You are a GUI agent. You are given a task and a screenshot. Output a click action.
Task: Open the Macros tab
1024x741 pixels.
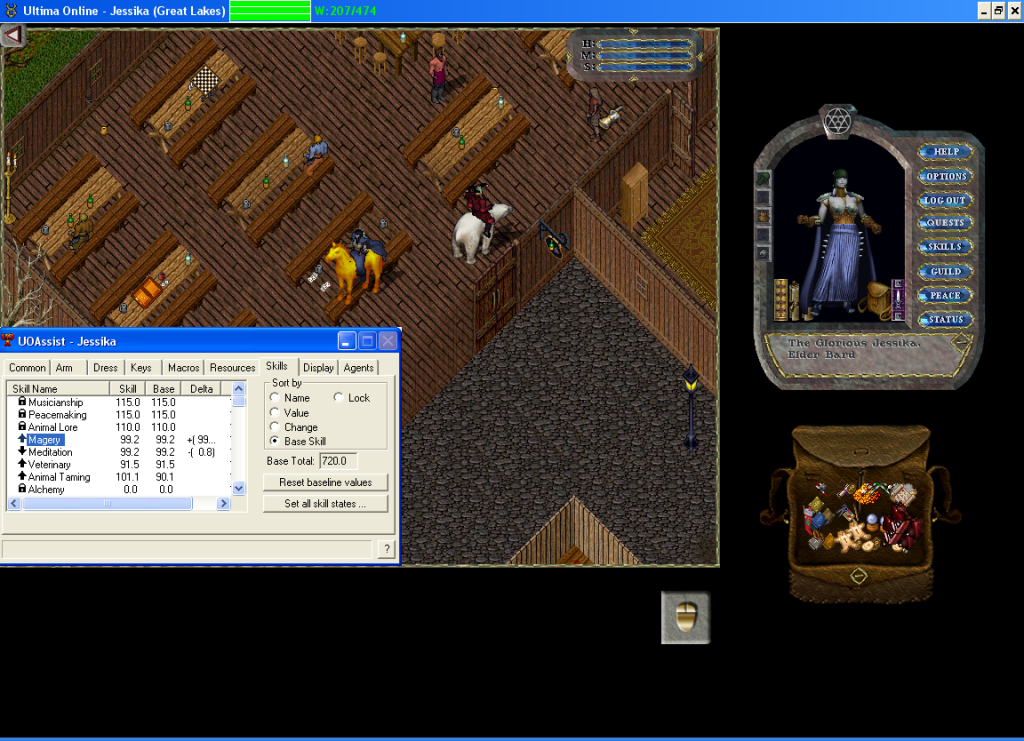click(x=184, y=368)
